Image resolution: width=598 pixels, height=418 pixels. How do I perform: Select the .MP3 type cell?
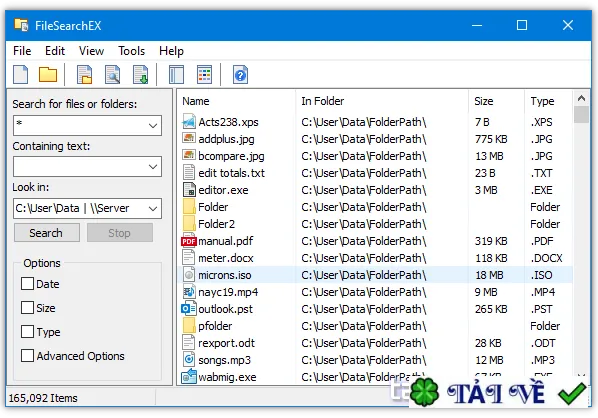point(543,360)
